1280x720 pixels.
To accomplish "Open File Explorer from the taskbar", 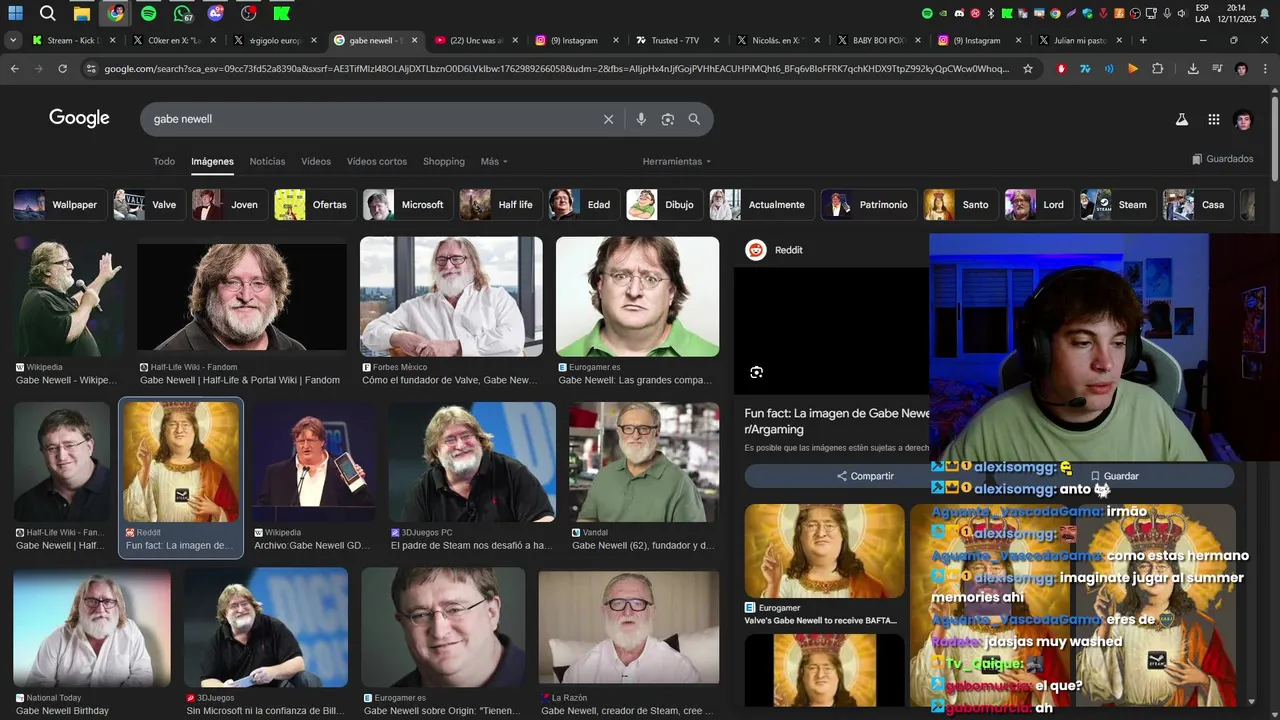I will (81, 13).
